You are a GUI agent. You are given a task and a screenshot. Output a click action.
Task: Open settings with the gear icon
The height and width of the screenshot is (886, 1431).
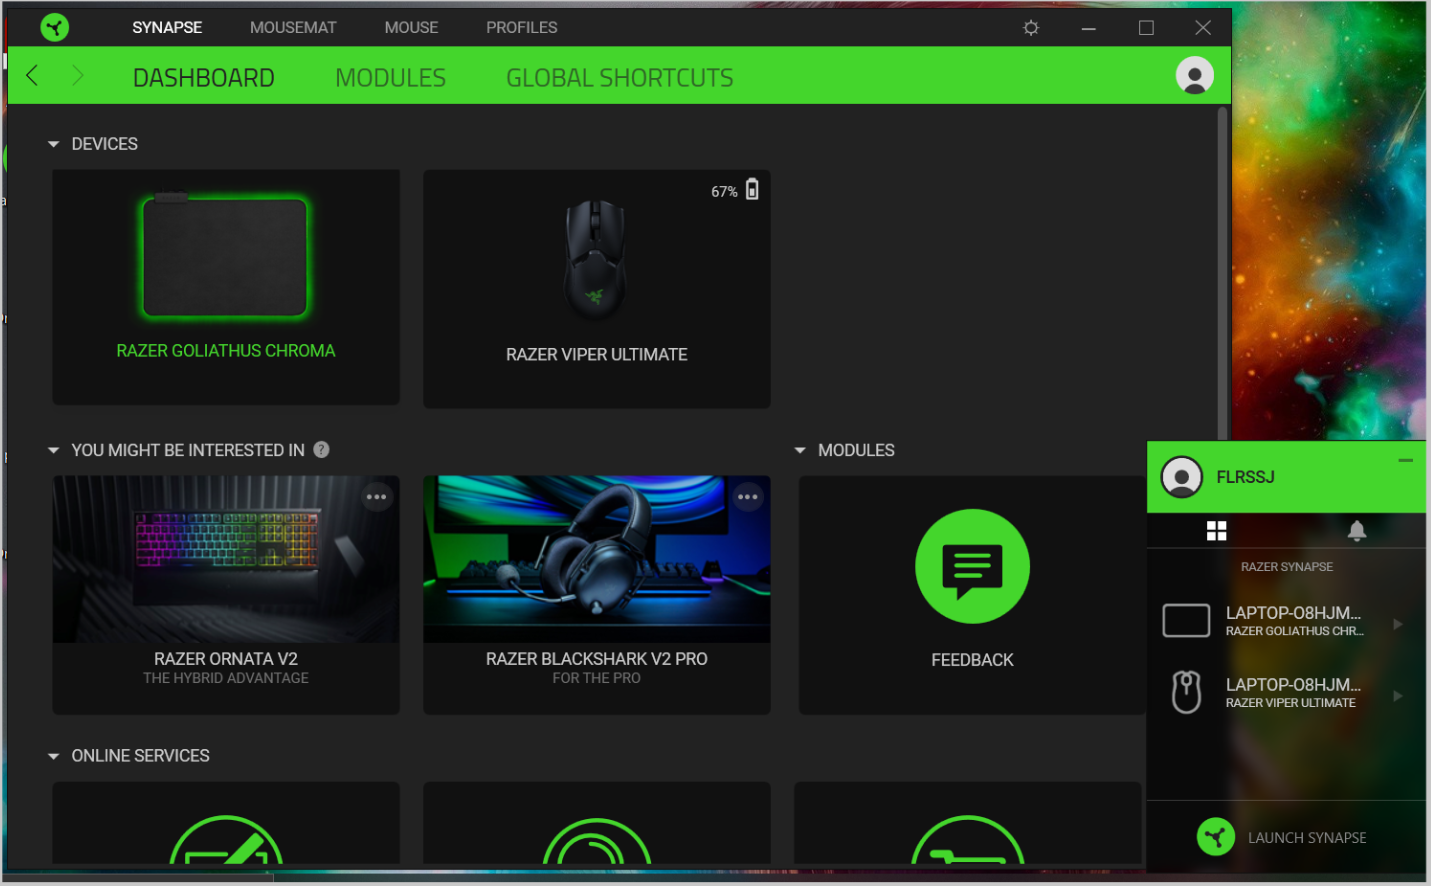click(1031, 28)
